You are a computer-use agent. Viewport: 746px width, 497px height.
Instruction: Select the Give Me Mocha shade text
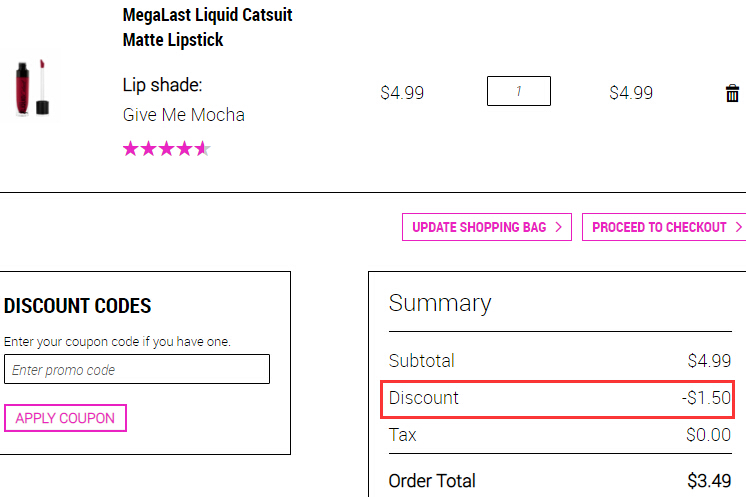pyautogui.click(x=184, y=115)
